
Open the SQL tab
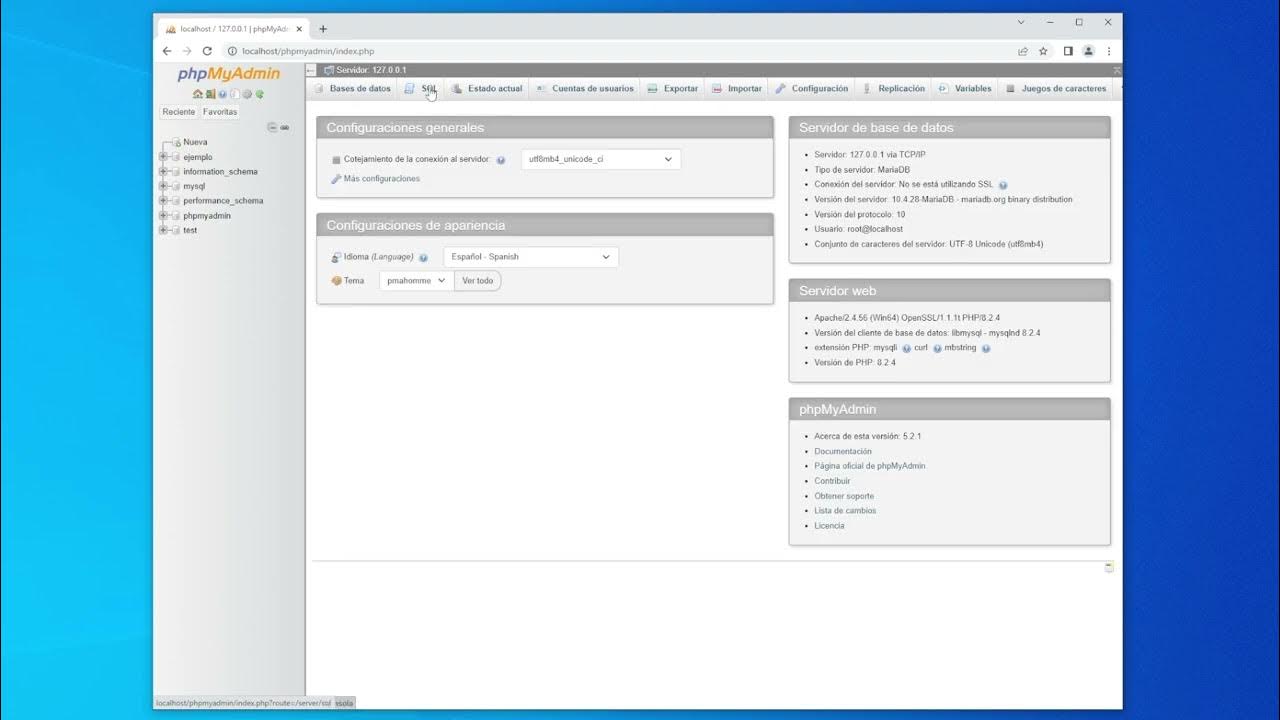tap(421, 89)
